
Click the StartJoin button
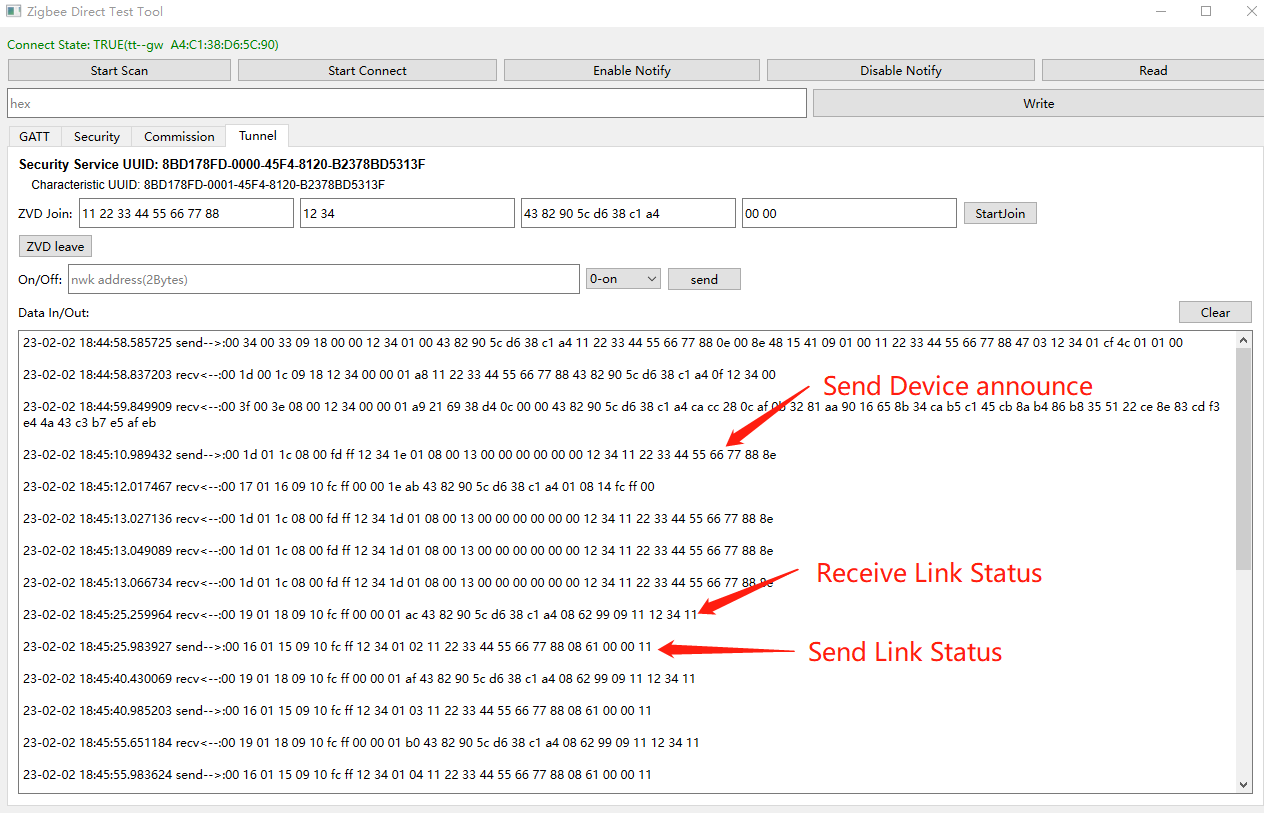[1000, 213]
